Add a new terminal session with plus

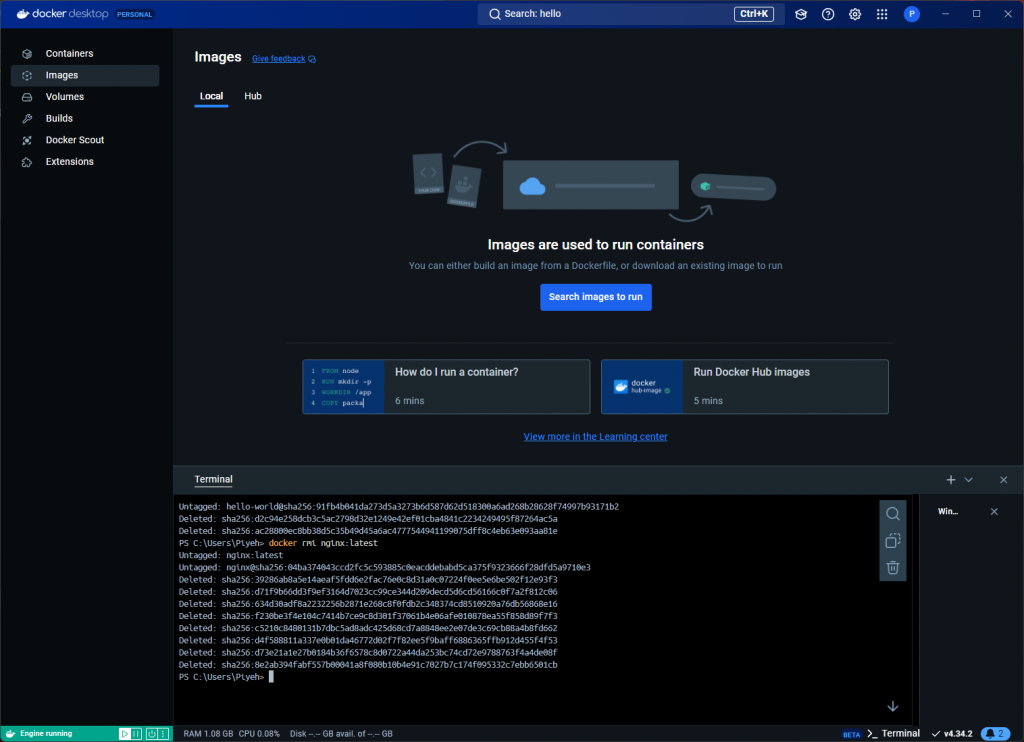pyautogui.click(x=950, y=479)
